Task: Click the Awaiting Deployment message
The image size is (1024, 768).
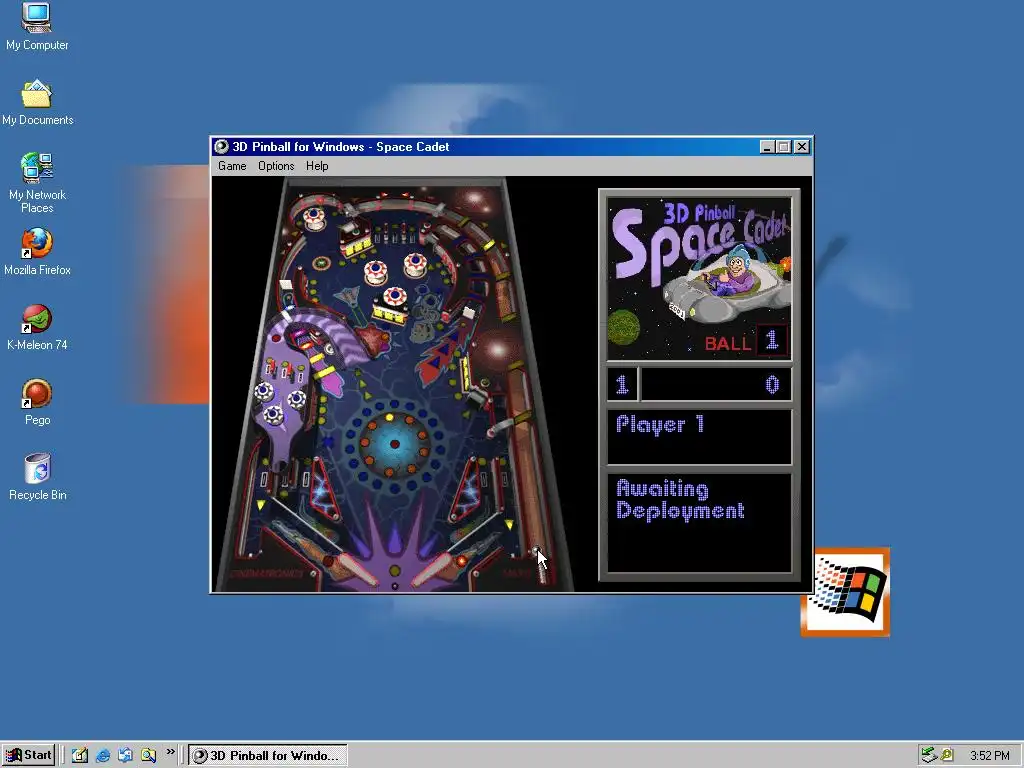Action: (680, 500)
